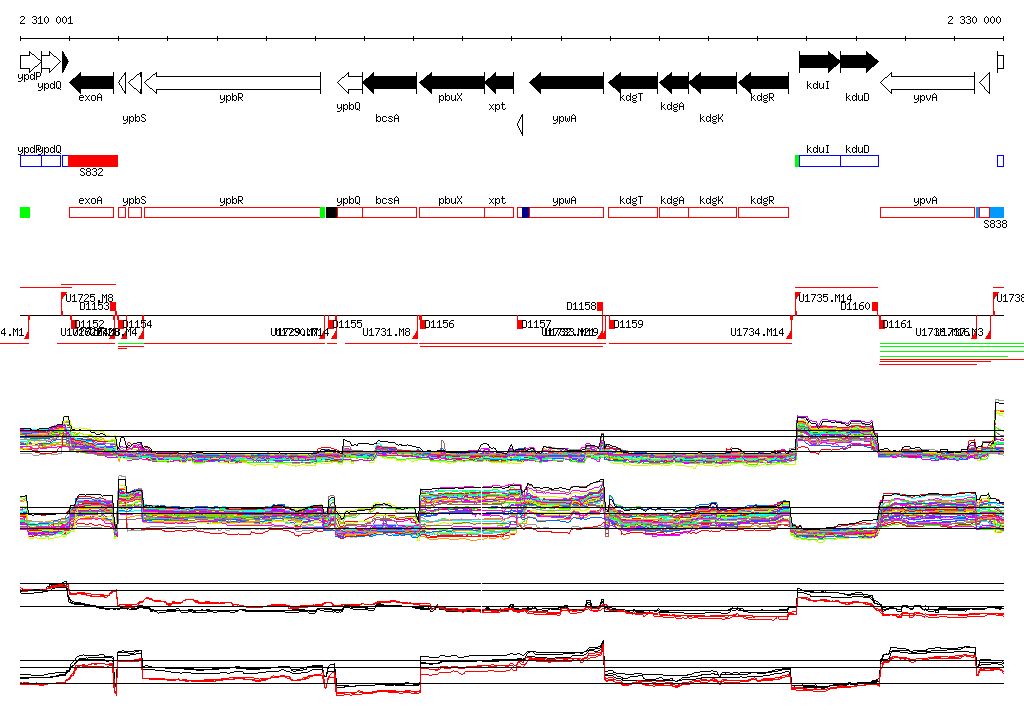Click the green square at far left
1024x714 pixels.
tap(25, 212)
